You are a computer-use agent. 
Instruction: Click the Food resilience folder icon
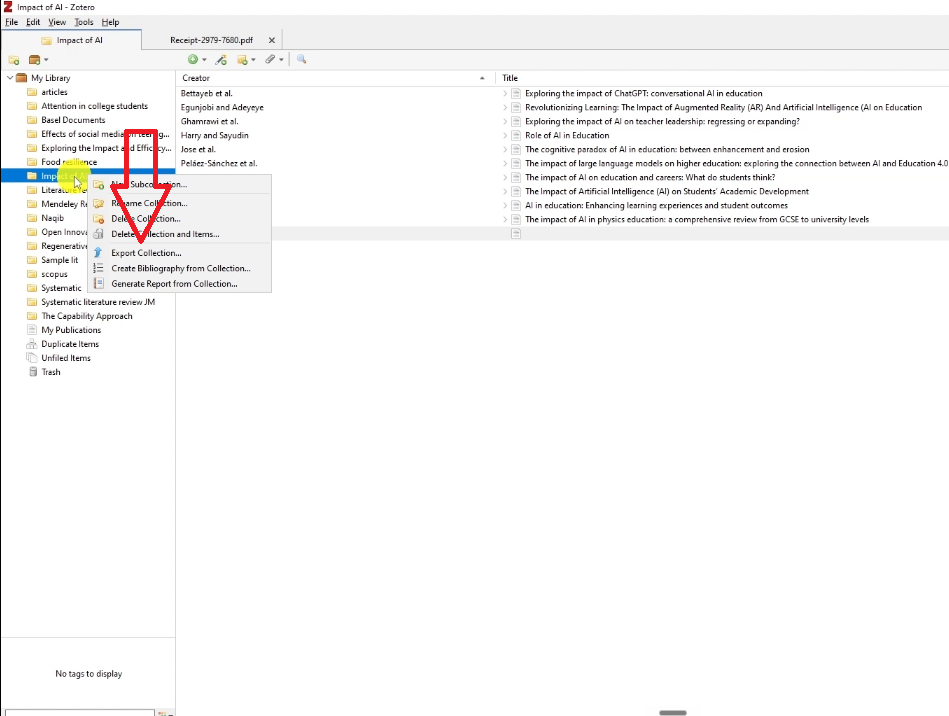32,162
